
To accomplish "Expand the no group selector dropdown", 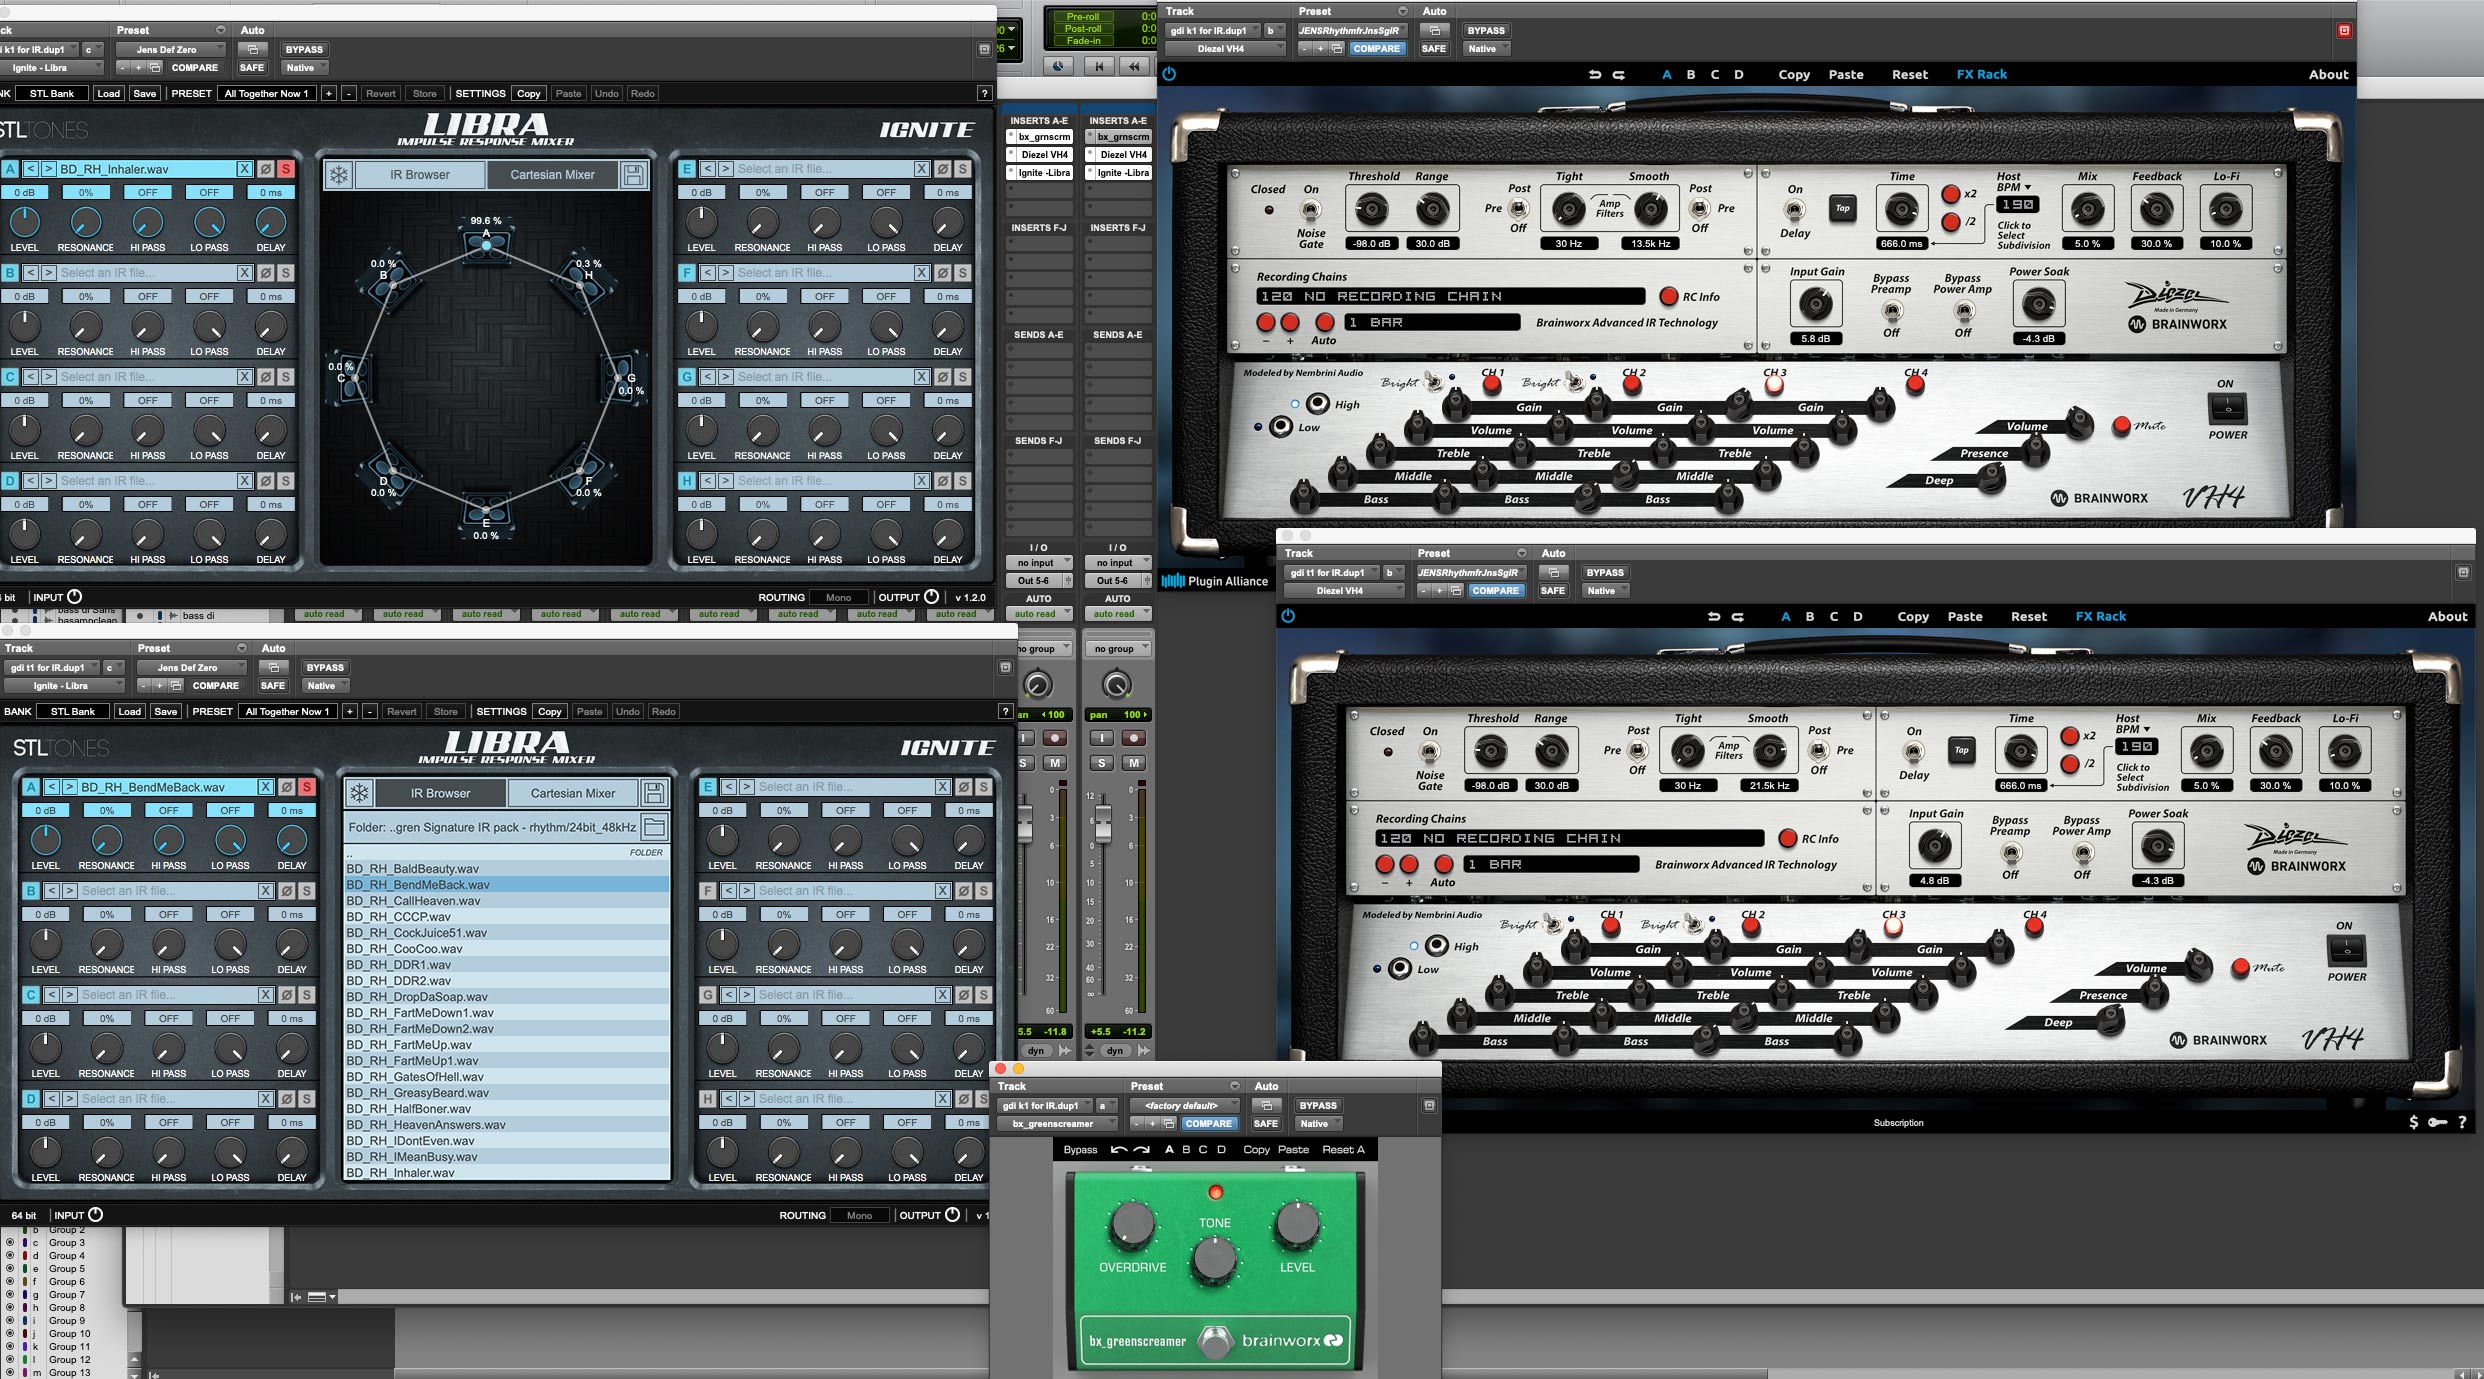I will coord(1117,649).
